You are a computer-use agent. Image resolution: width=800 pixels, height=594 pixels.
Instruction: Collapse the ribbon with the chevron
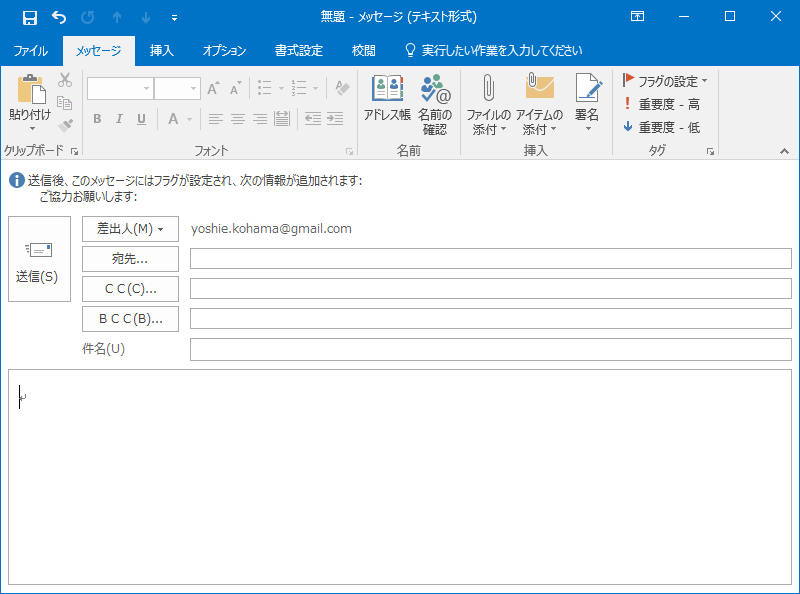[x=784, y=151]
